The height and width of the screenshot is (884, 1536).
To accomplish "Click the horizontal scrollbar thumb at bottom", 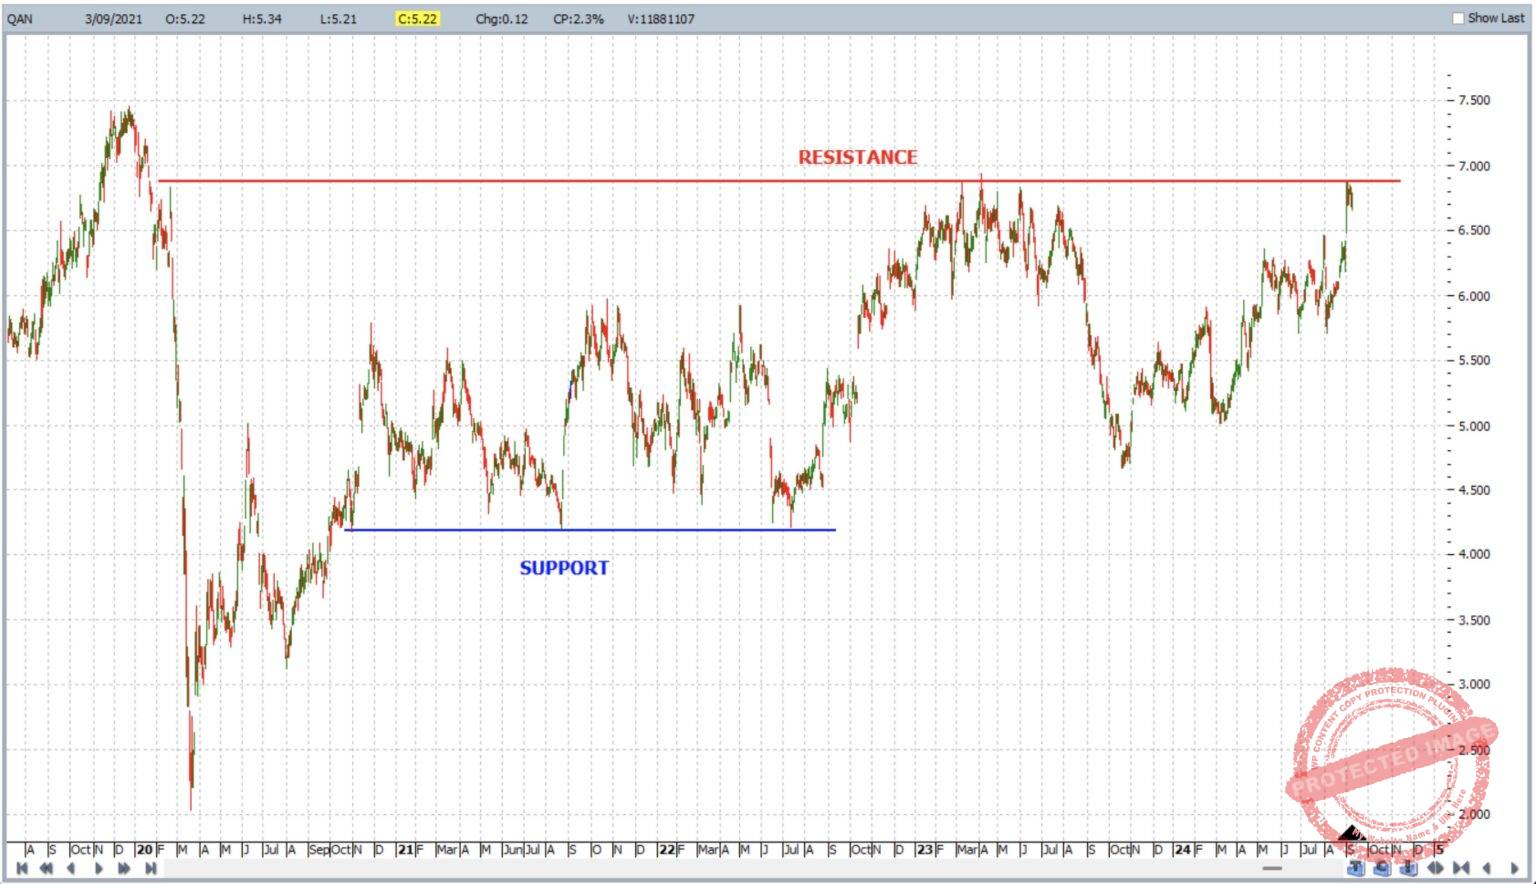I will 1272,868.
